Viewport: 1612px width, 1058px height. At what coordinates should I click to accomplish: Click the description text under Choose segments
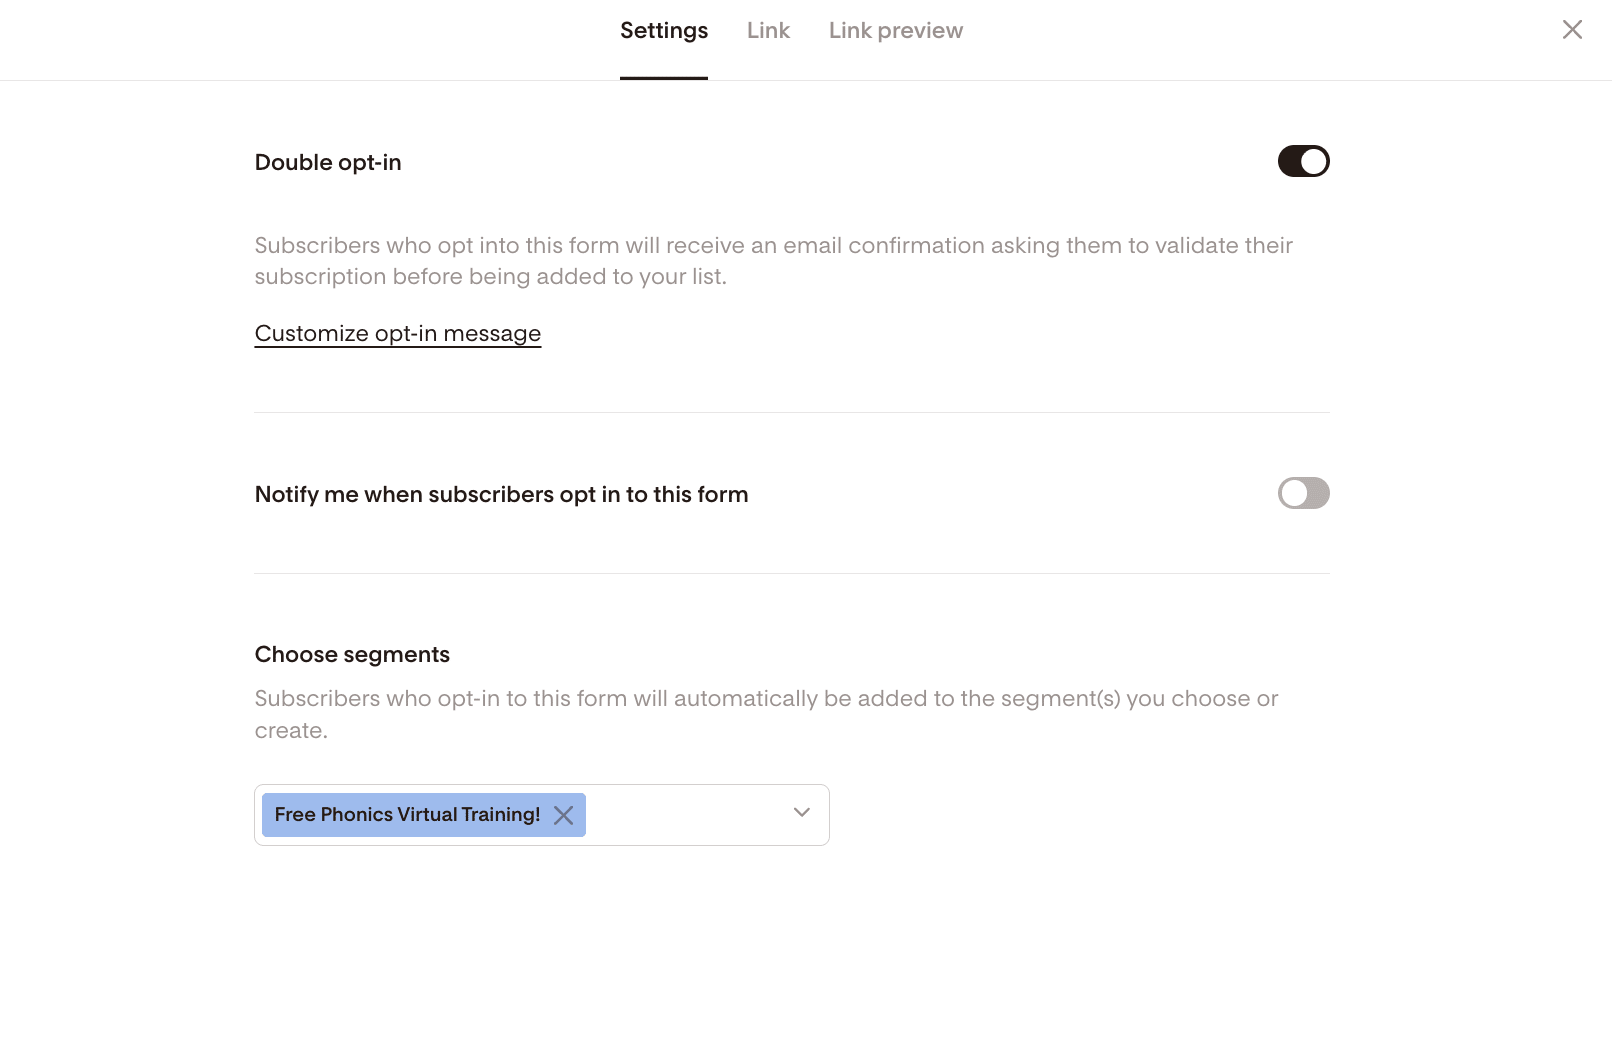click(766, 714)
